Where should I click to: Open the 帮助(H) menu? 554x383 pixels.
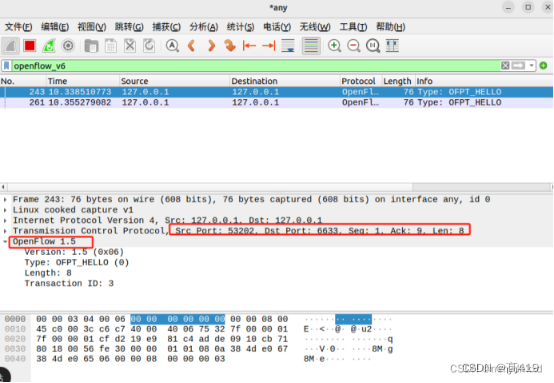click(390, 27)
